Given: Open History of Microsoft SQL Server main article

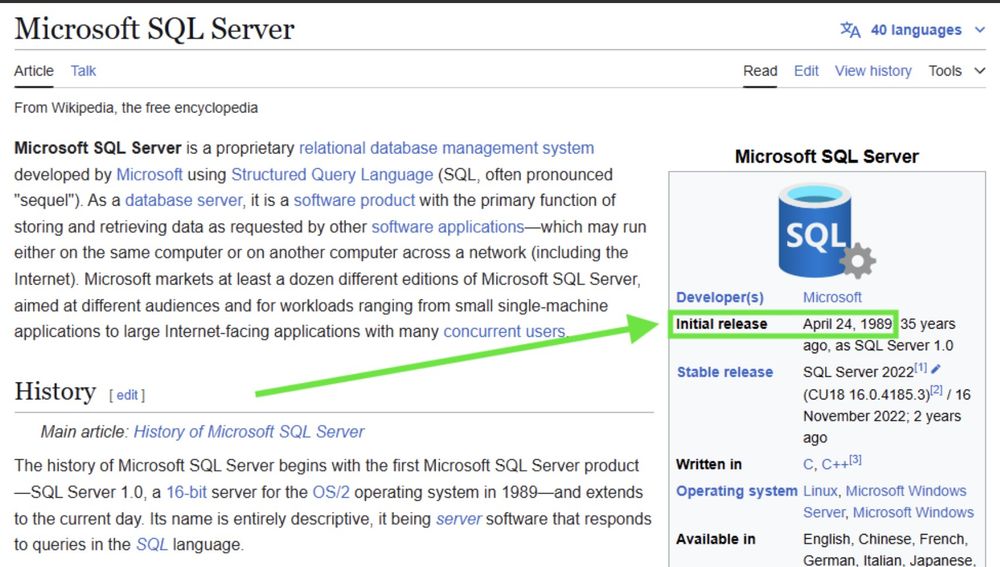Looking at the screenshot, I should (249, 432).
